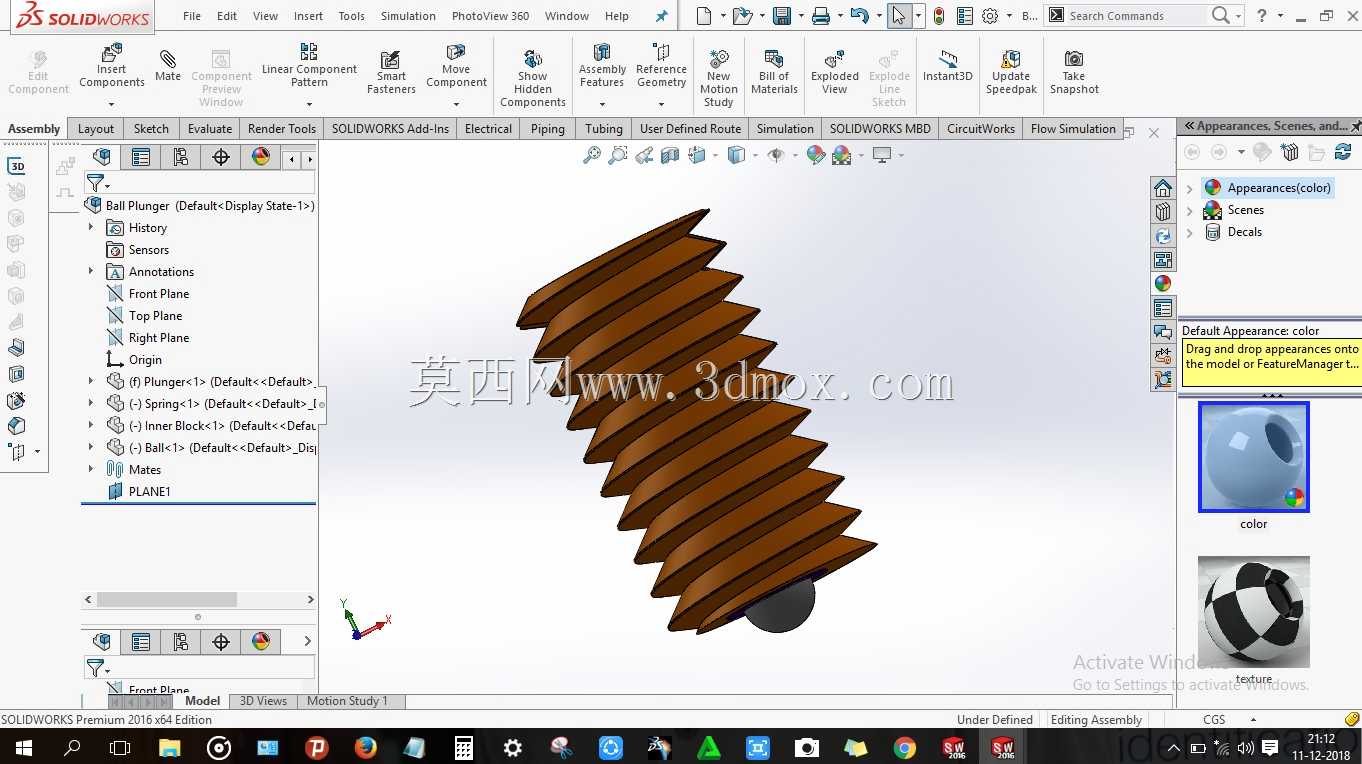Open the DimXpertManager tab
The image size is (1362, 764).
click(x=221, y=157)
